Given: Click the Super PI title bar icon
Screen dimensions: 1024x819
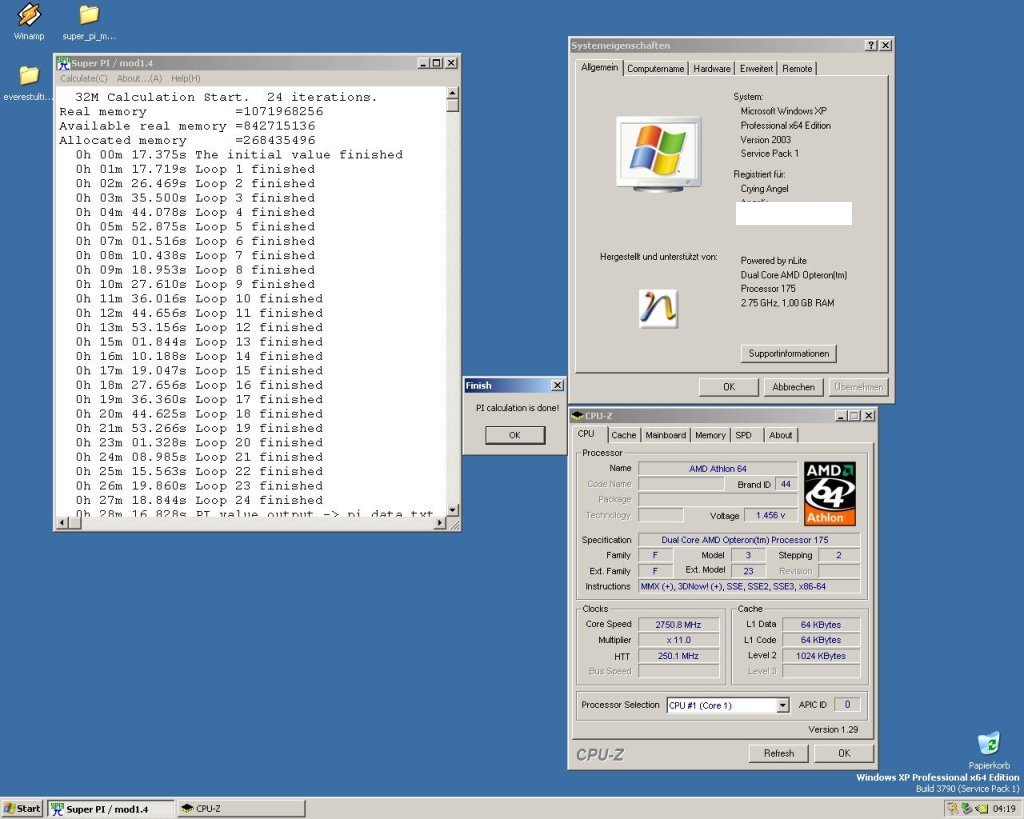Looking at the screenshot, I should coord(63,63).
